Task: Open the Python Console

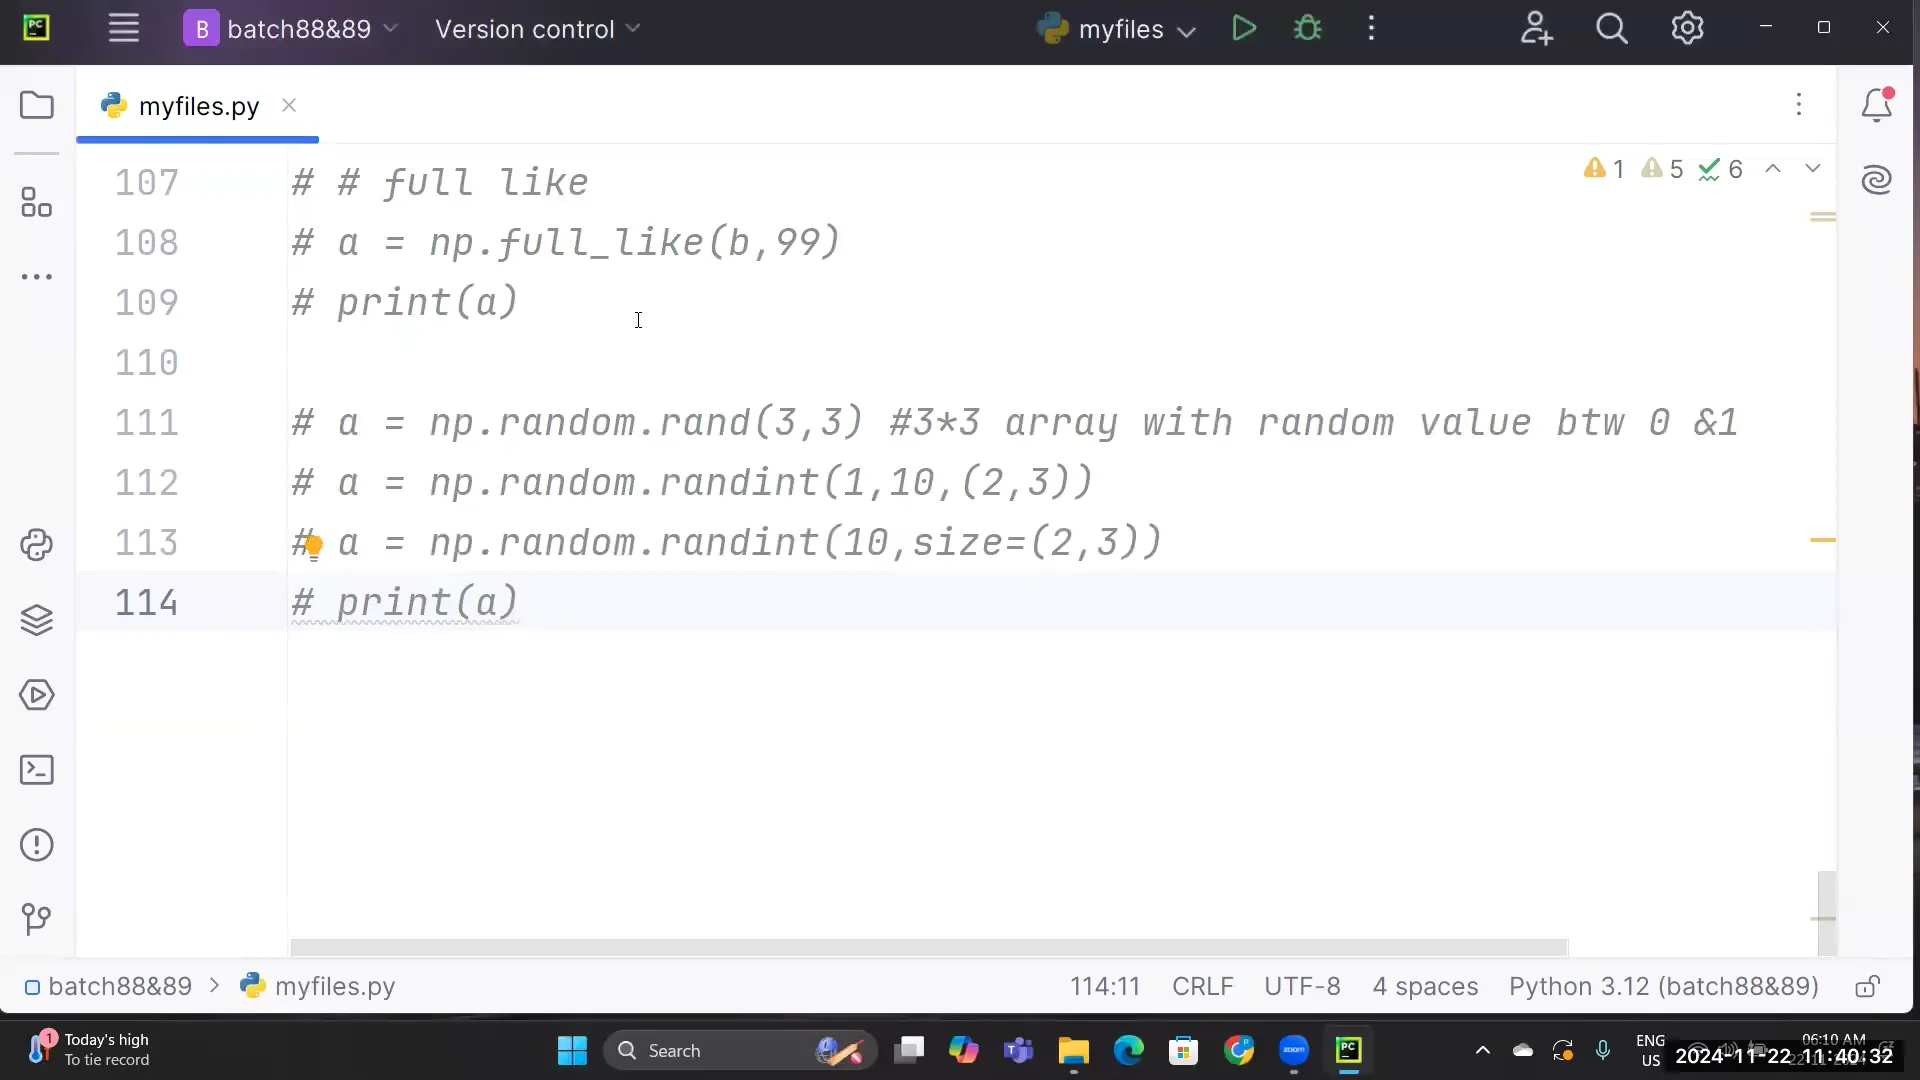Action: click(36, 545)
